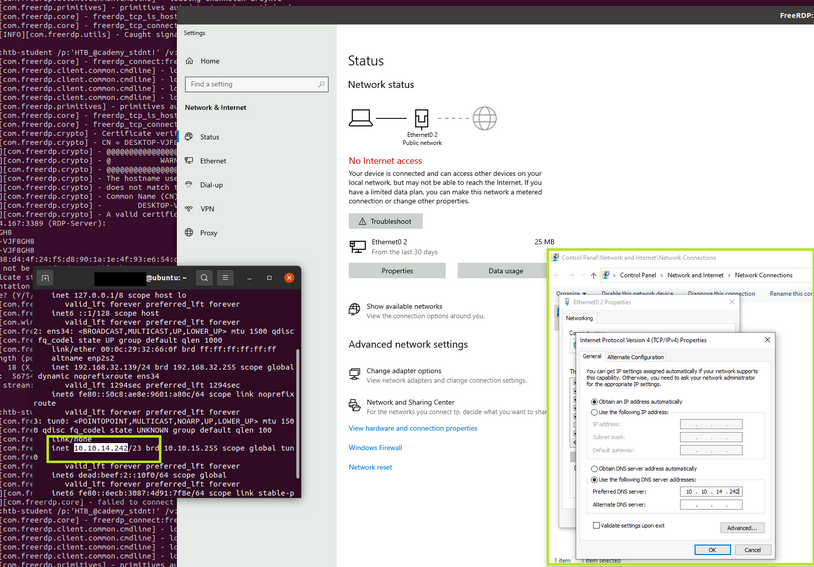
Task: Click Show available networks text
Action: click(404, 306)
